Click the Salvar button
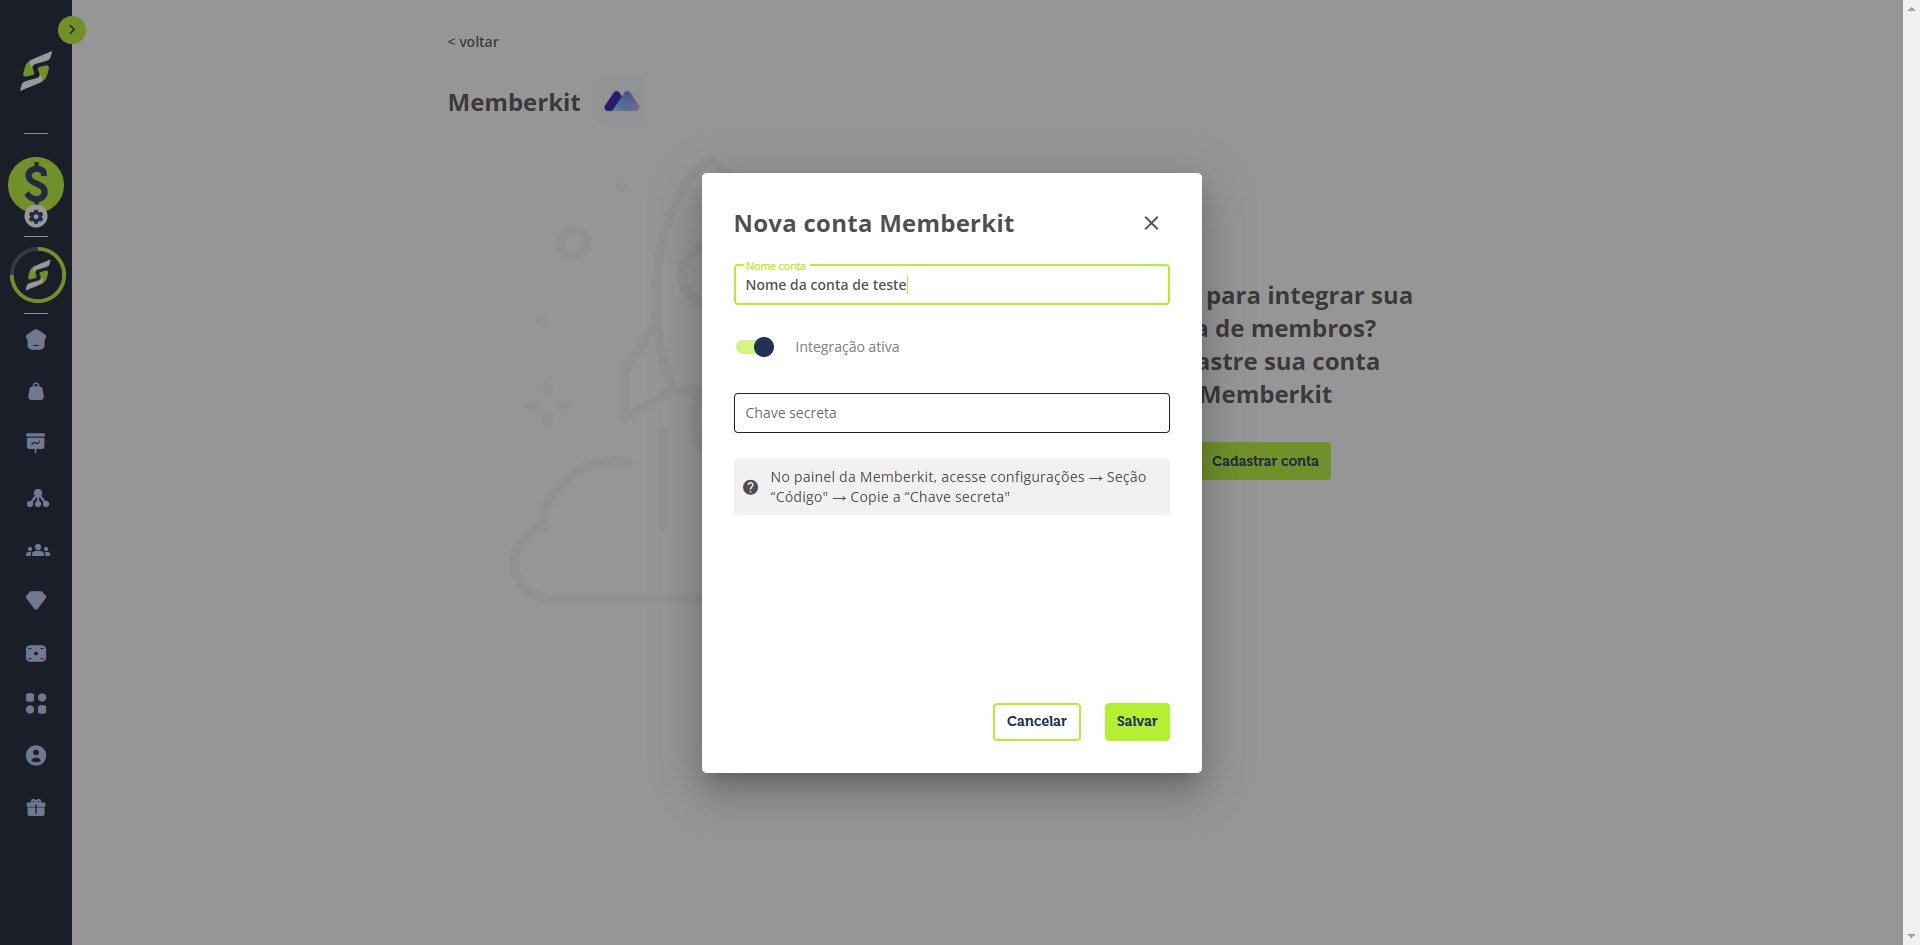Screen dimensions: 1920x945 tap(1137, 722)
